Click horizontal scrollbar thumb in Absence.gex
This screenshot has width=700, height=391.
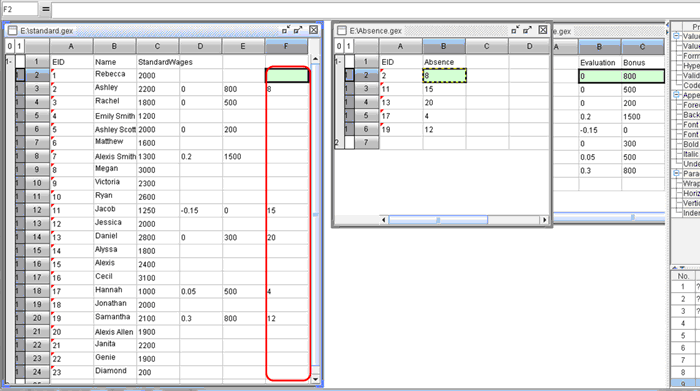tap(438, 220)
